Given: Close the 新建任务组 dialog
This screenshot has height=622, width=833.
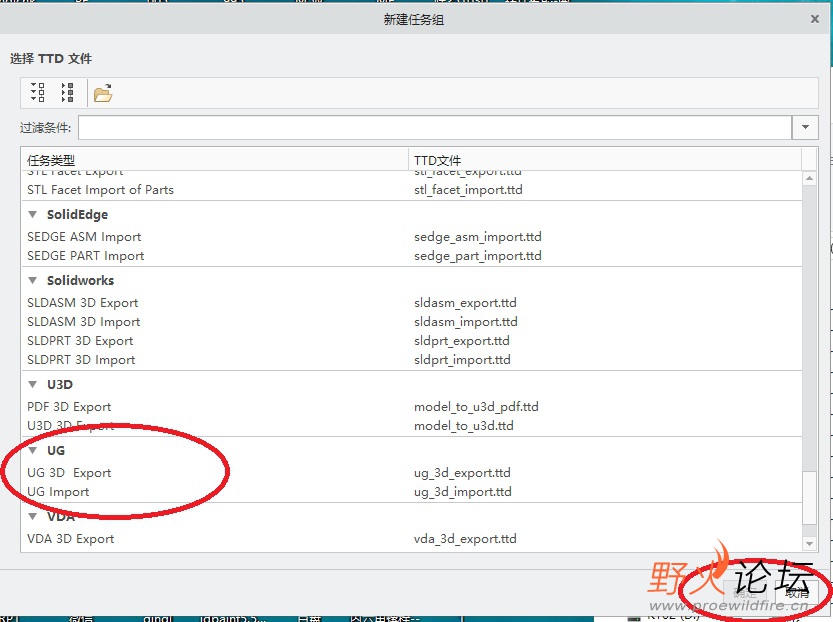Looking at the screenshot, I should coord(814,19).
